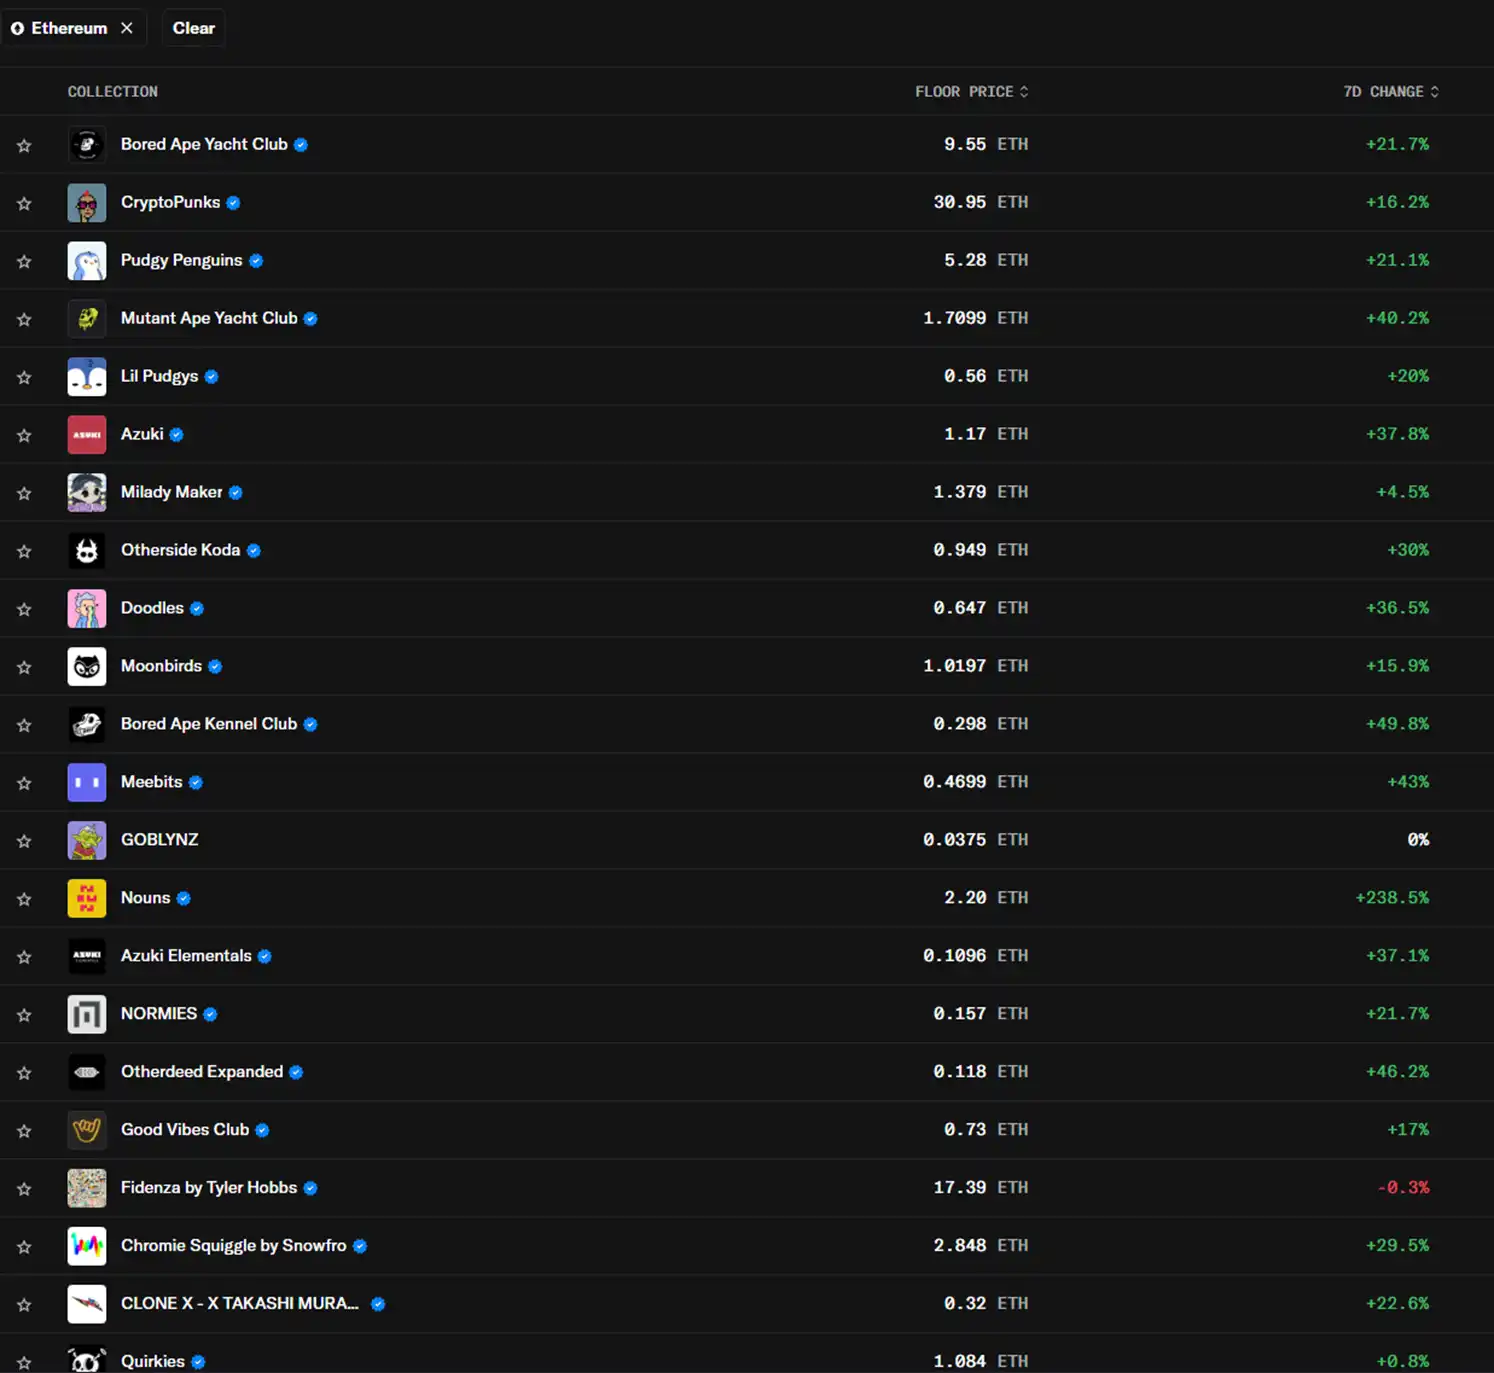The height and width of the screenshot is (1373, 1494).
Task: Select Meebits floor price 0.4699 ETH
Action: 975,782
